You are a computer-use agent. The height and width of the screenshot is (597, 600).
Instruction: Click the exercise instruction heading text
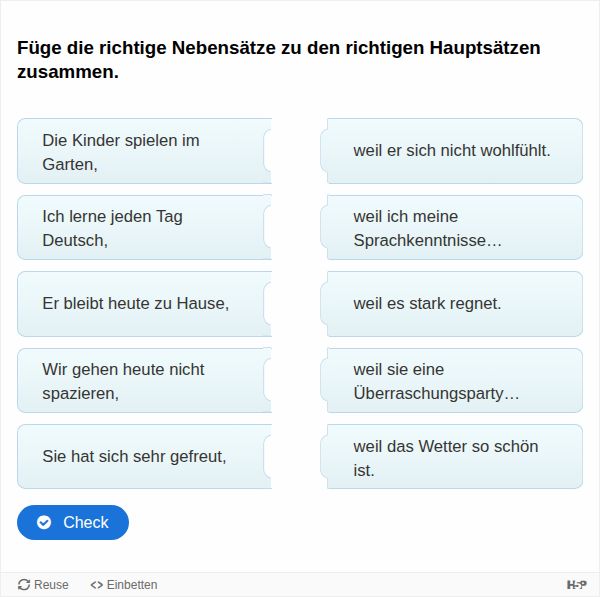(x=279, y=60)
